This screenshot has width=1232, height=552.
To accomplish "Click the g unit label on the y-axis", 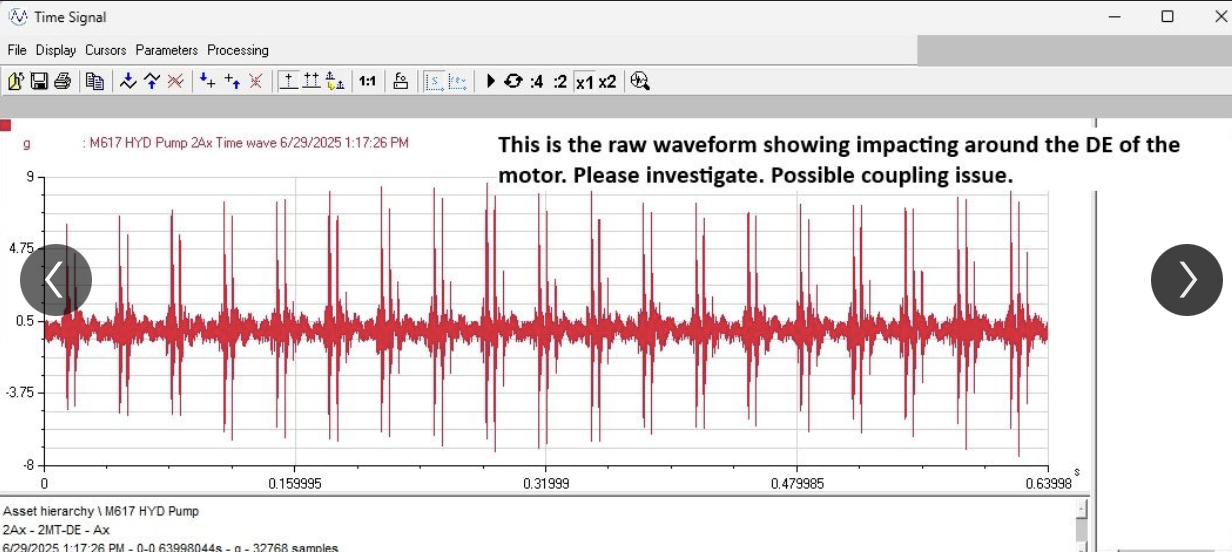I will (26, 144).
